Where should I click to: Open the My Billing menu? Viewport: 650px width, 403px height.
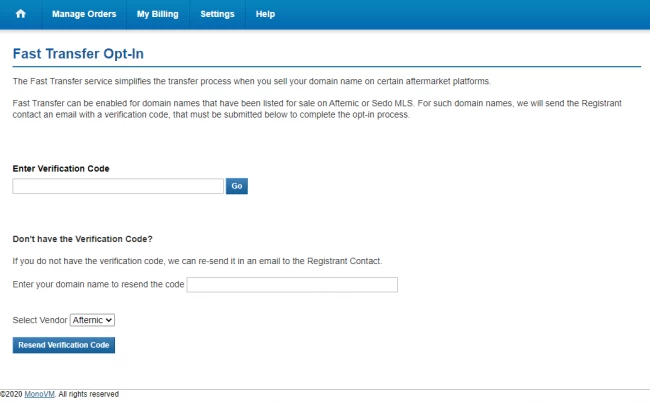coord(158,14)
